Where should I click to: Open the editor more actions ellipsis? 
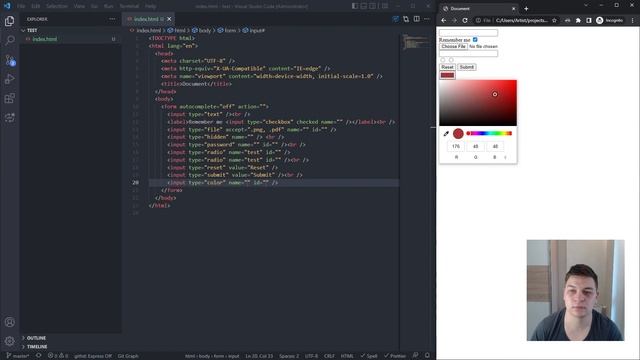[427, 19]
